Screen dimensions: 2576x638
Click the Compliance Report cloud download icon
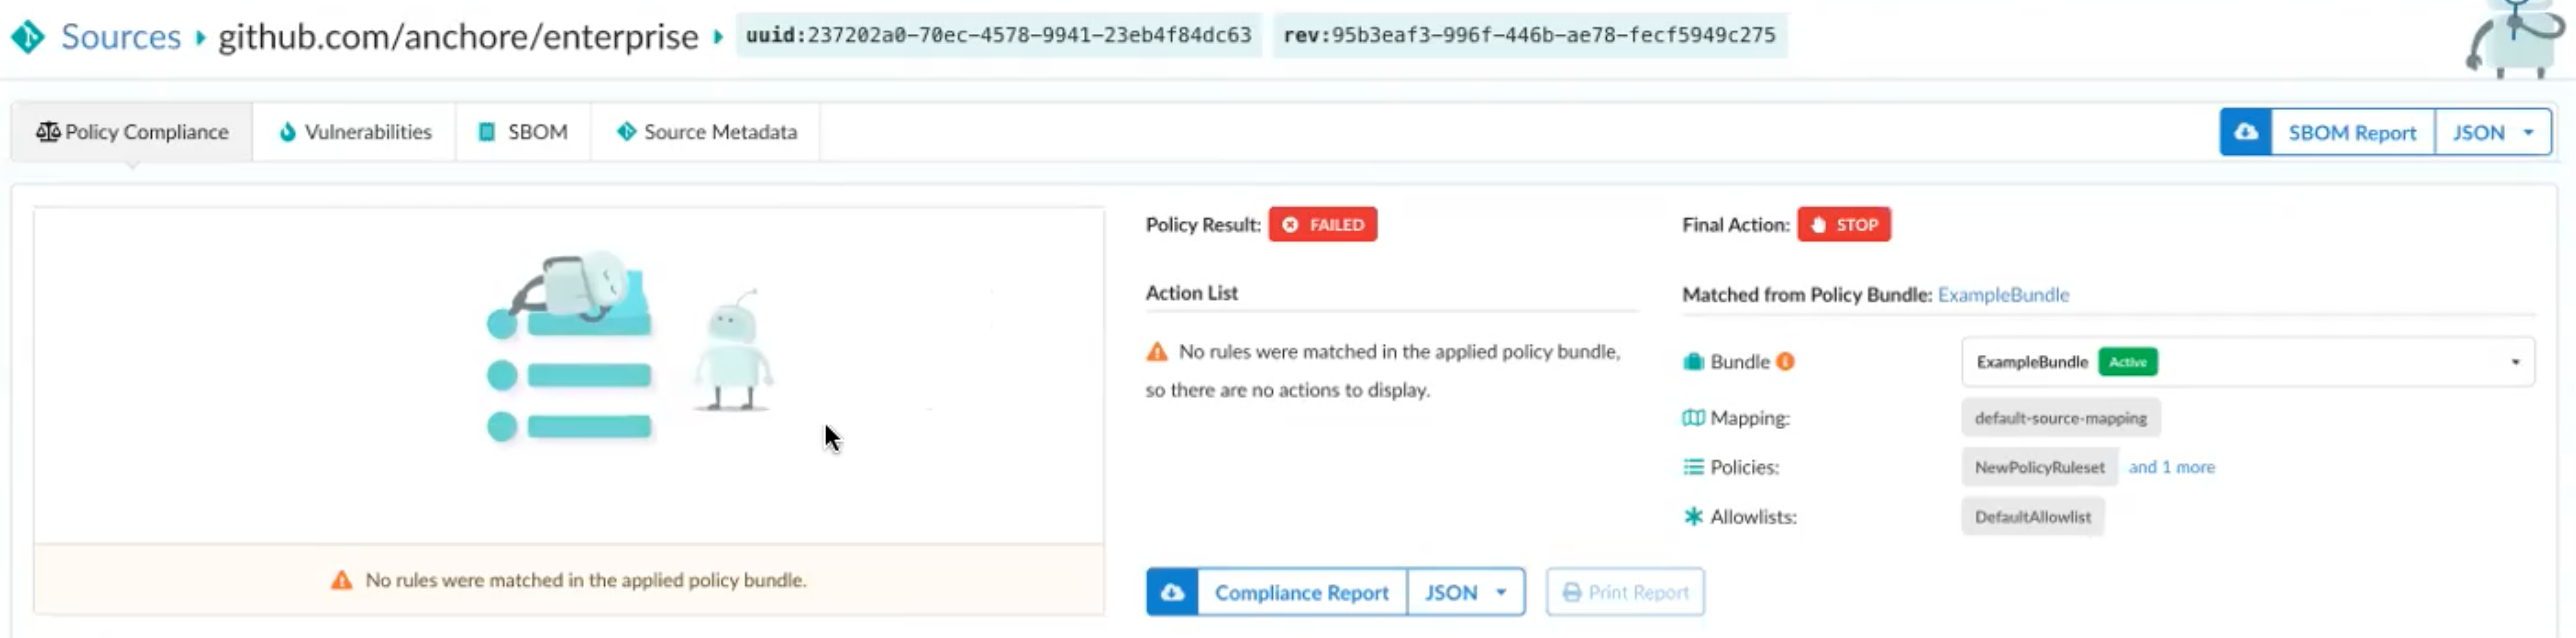click(x=1172, y=592)
